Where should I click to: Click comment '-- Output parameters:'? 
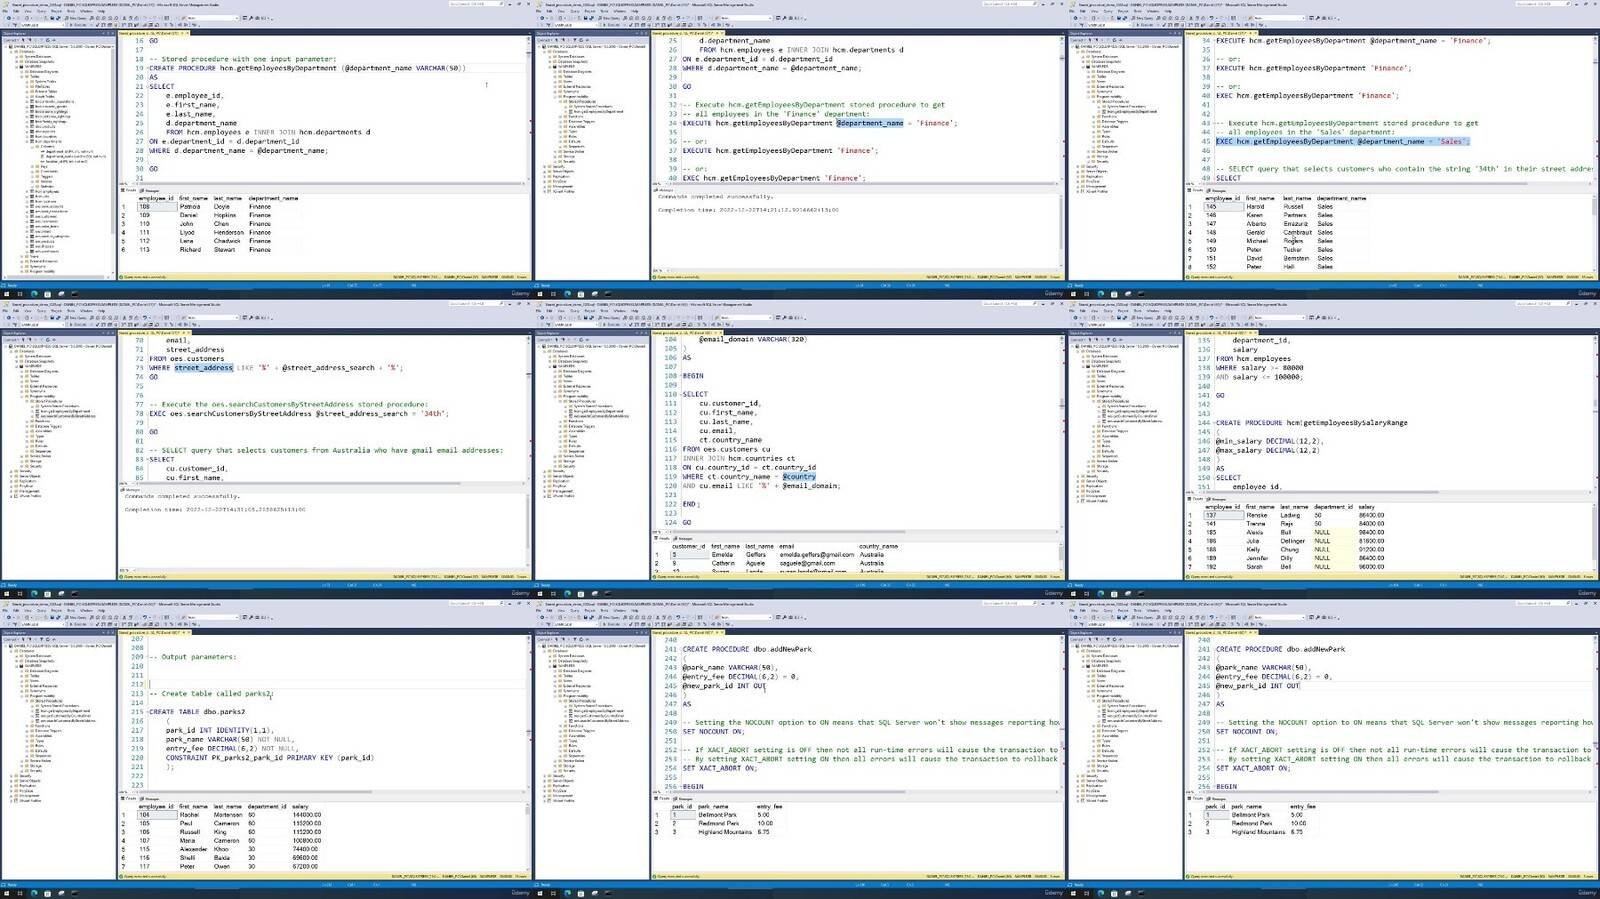pos(193,657)
